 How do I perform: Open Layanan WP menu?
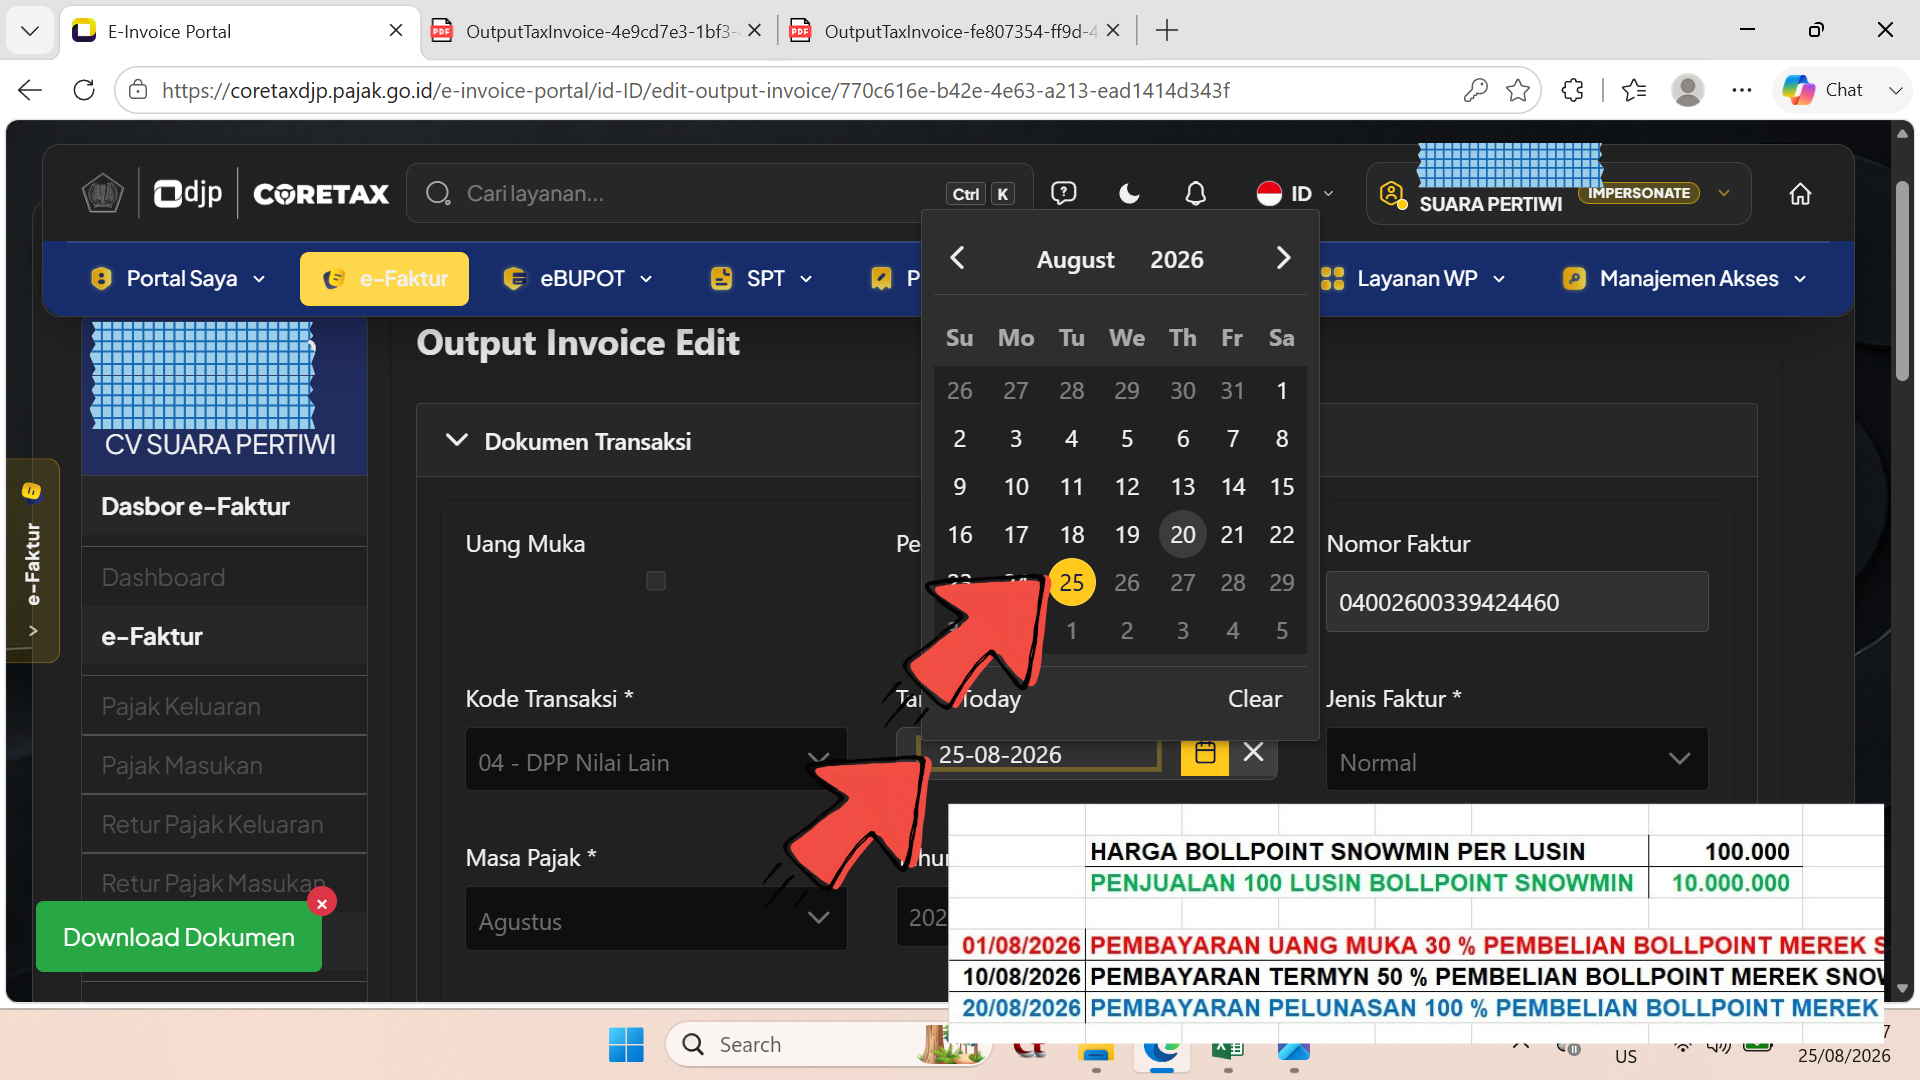(1413, 278)
